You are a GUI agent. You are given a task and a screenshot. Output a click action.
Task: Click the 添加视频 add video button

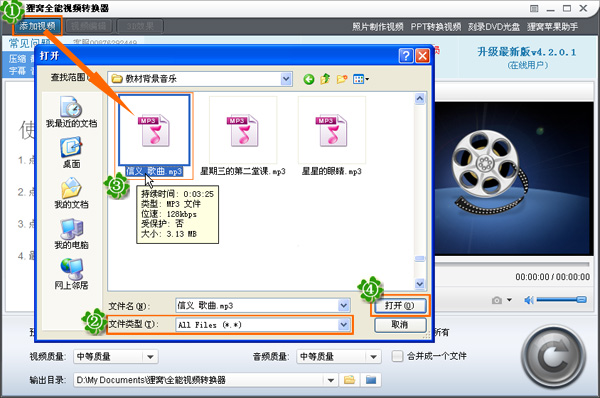click(38, 26)
